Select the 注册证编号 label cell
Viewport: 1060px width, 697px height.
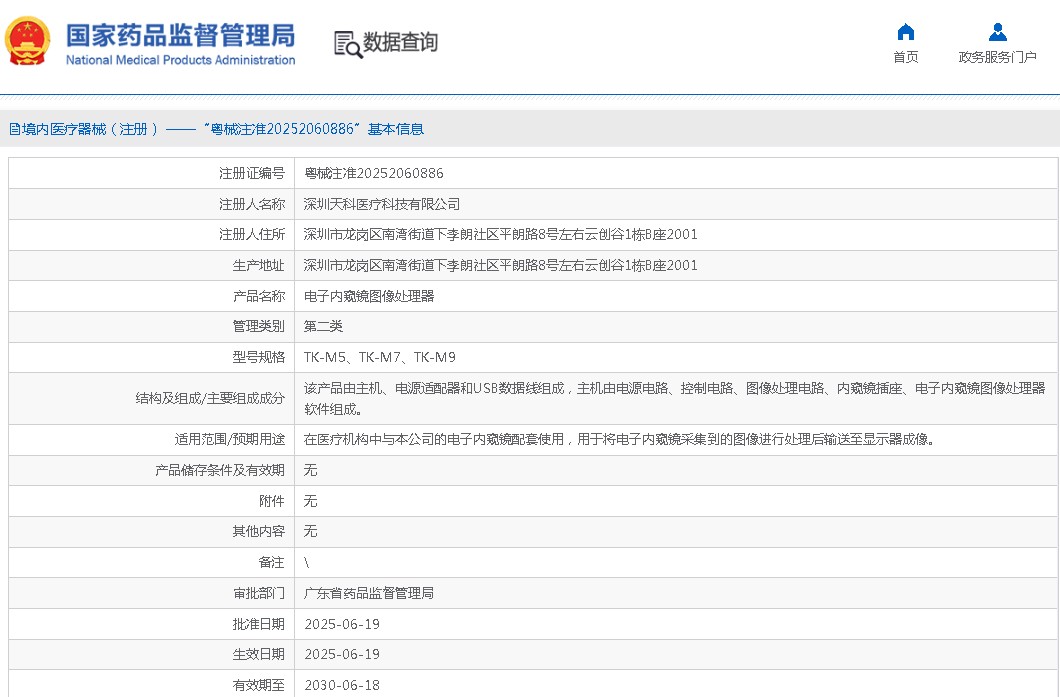252,174
